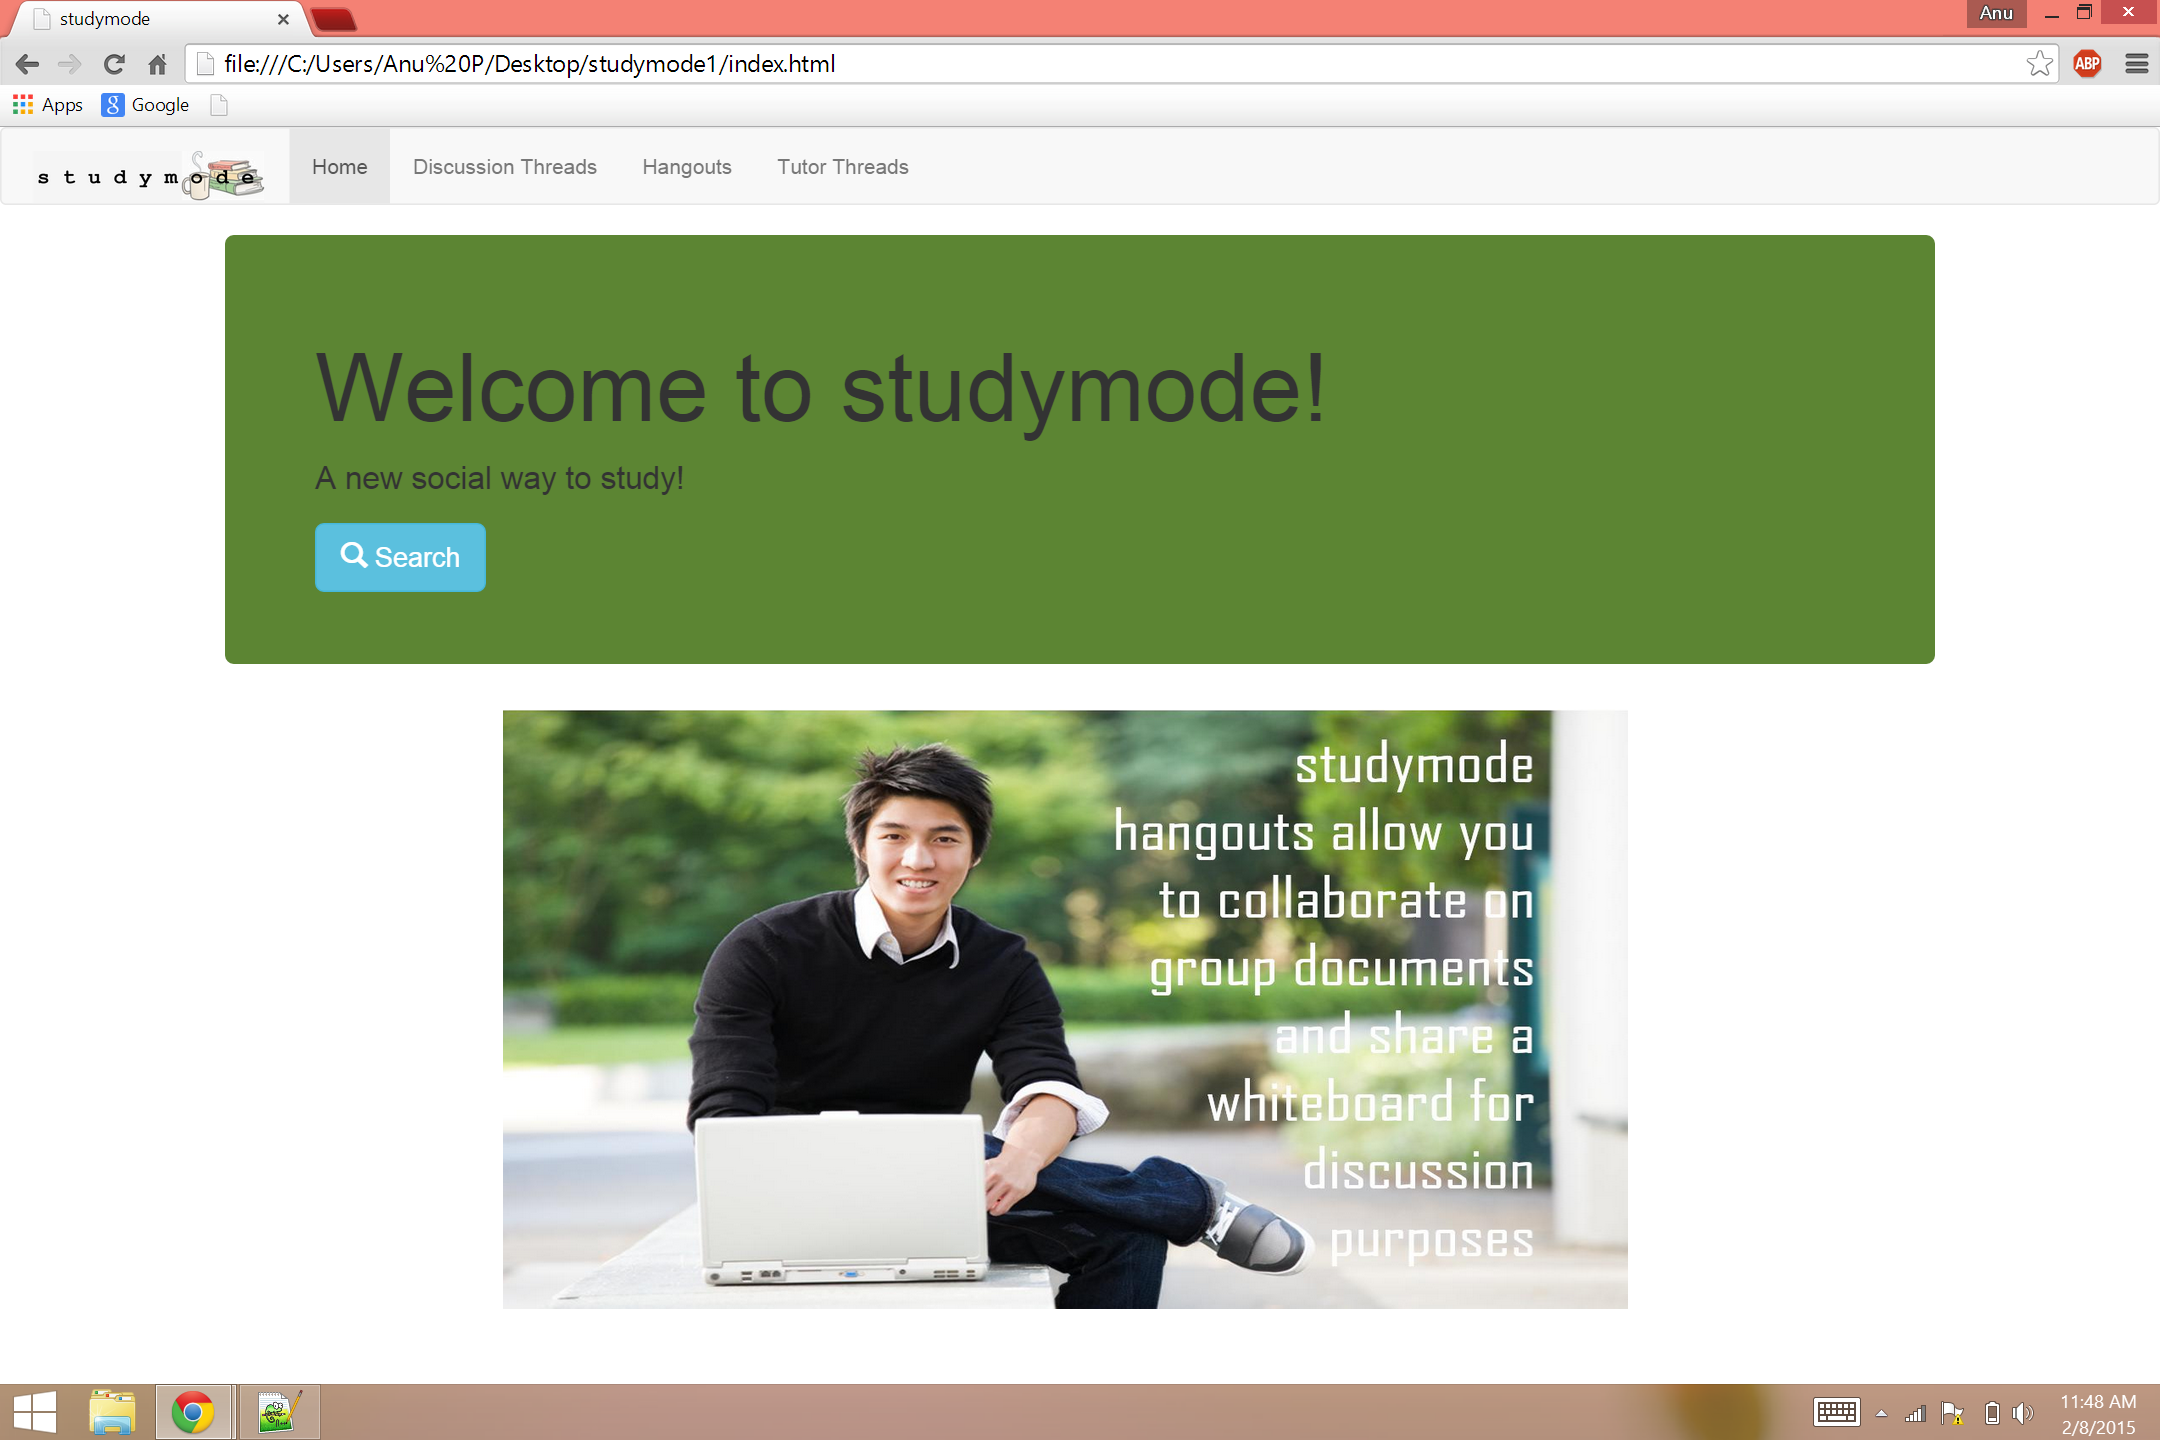Open the Adblock Plus extension icon
2160x1440 pixels.
tap(2087, 64)
